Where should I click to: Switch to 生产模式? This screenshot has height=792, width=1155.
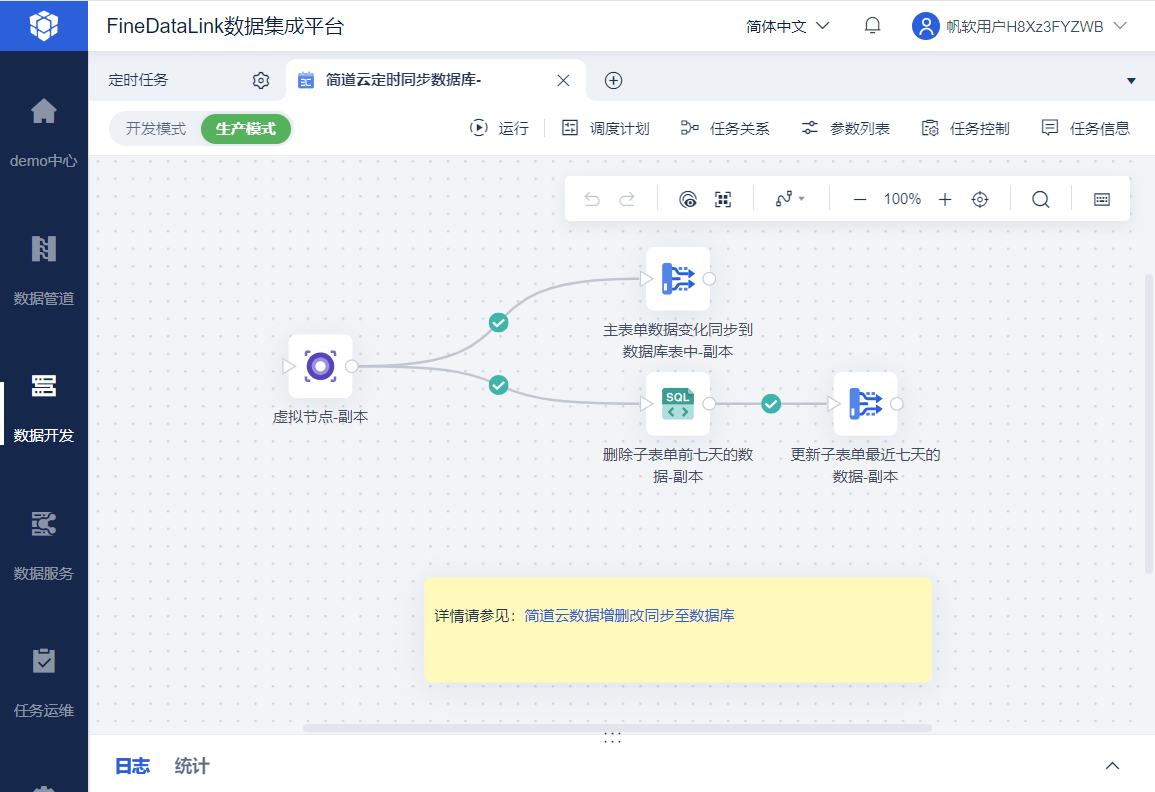(246, 129)
